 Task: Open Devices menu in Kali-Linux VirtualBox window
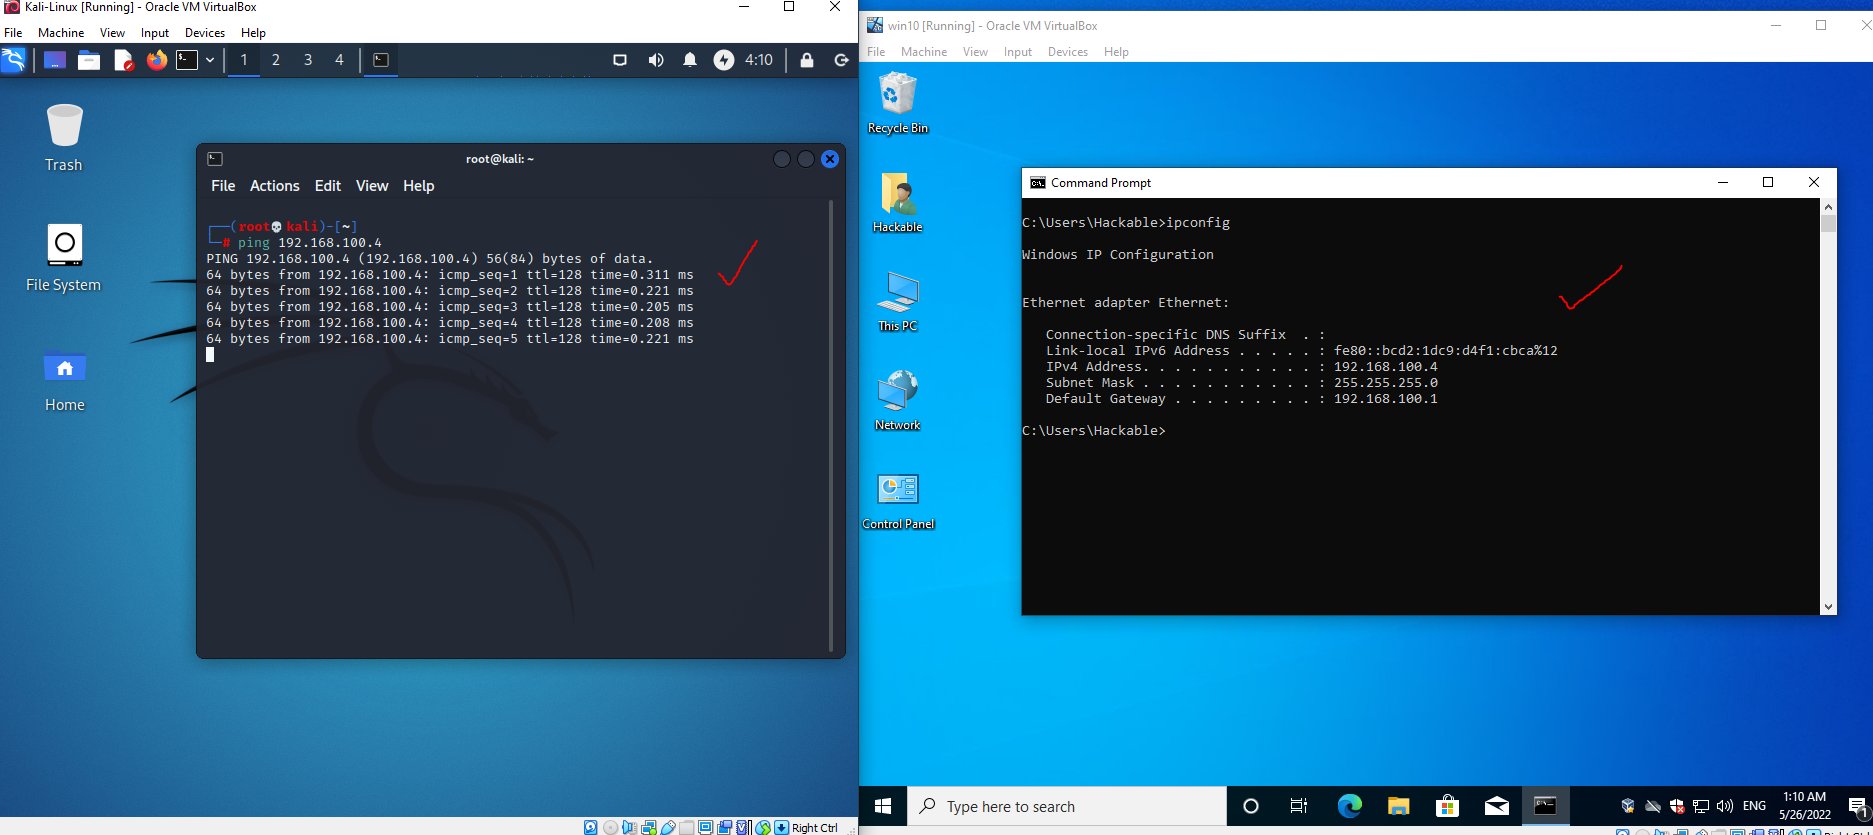[205, 33]
